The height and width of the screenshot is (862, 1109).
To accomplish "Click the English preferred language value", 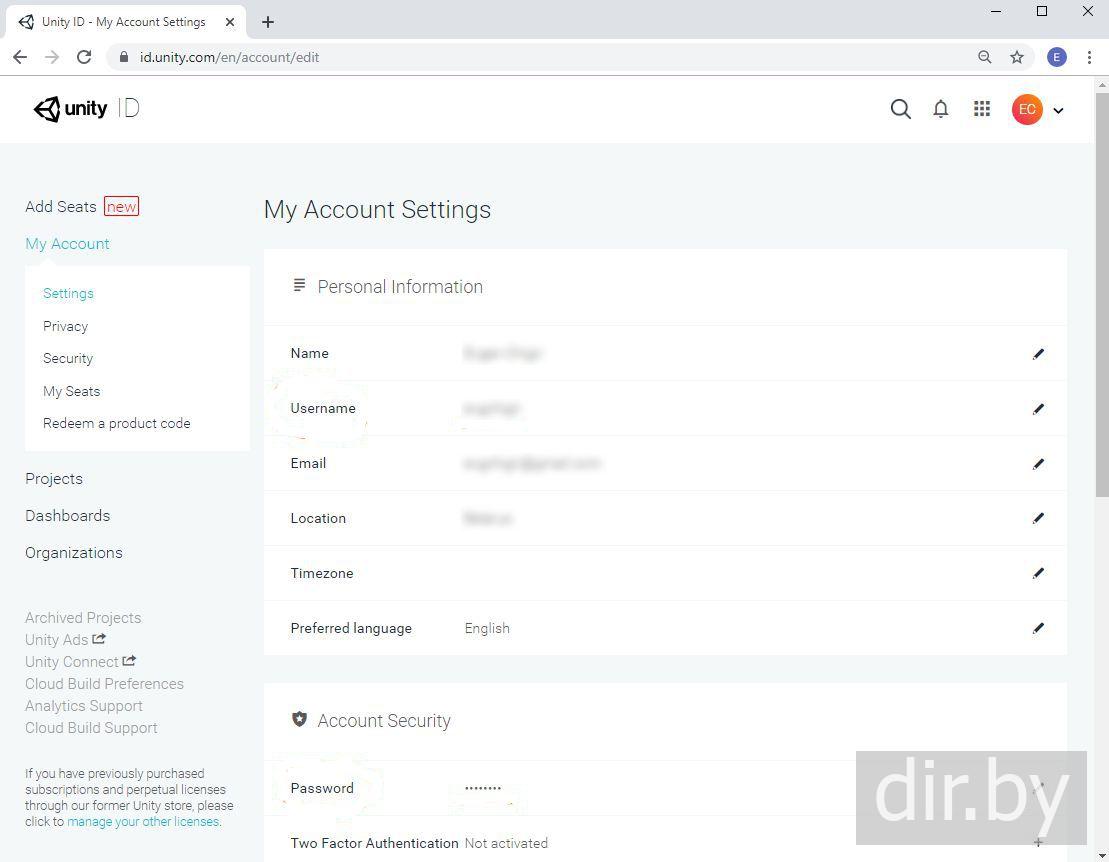I will click(487, 629).
